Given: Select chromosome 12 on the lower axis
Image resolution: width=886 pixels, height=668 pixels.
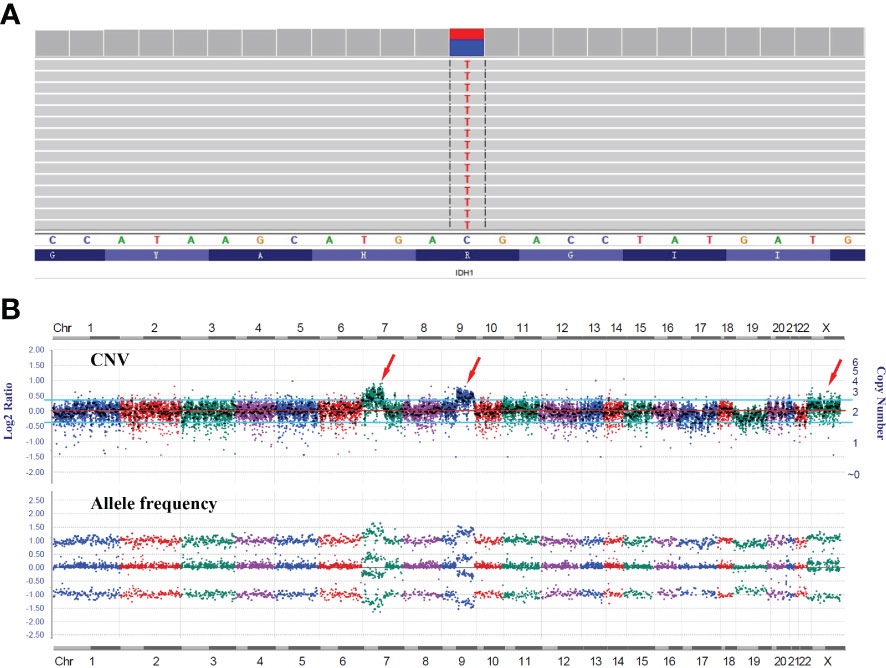Looking at the screenshot, I should click(563, 661).
